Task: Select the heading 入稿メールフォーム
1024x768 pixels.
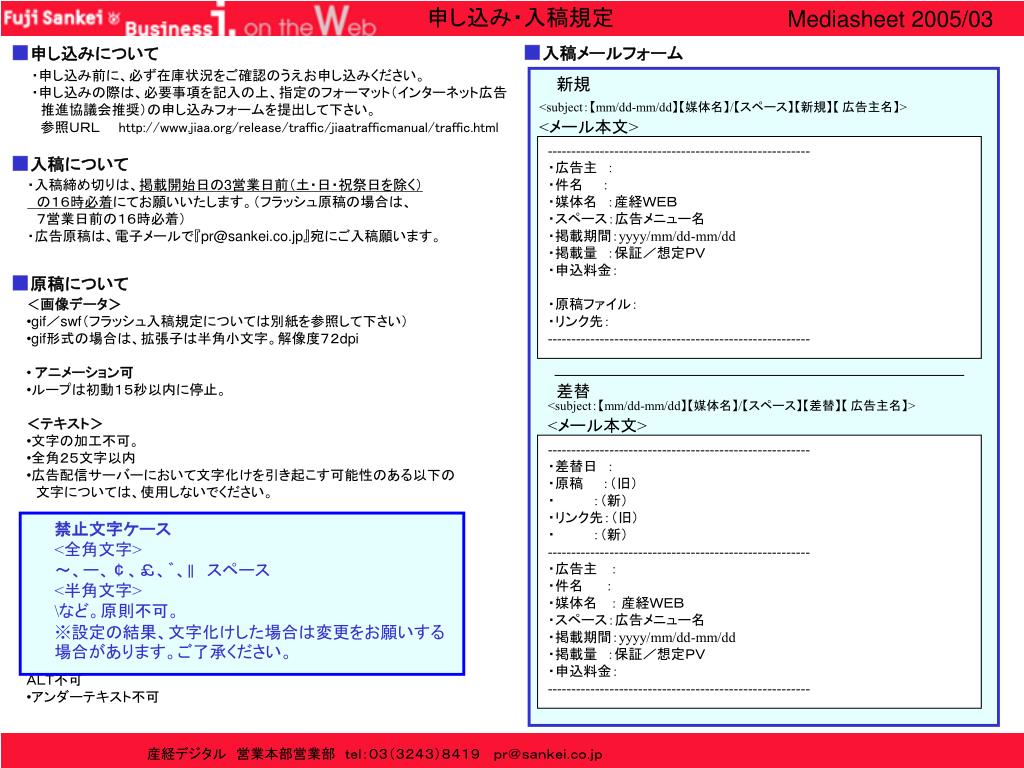Action: (613, 54)
